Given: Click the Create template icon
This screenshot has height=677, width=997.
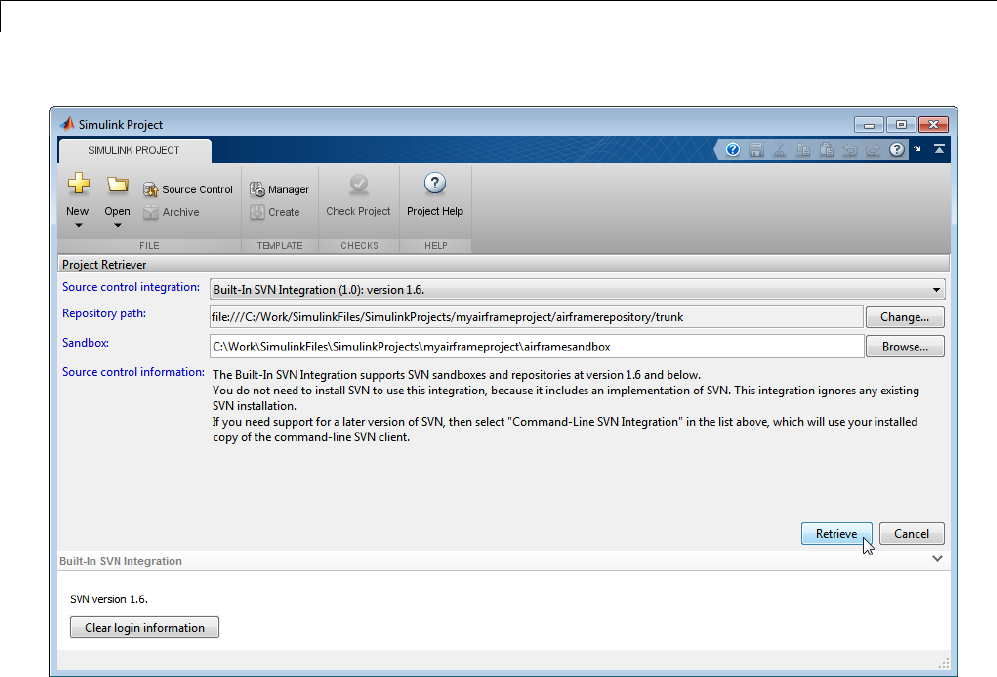Looking at the screenshot, I should 257,212.
